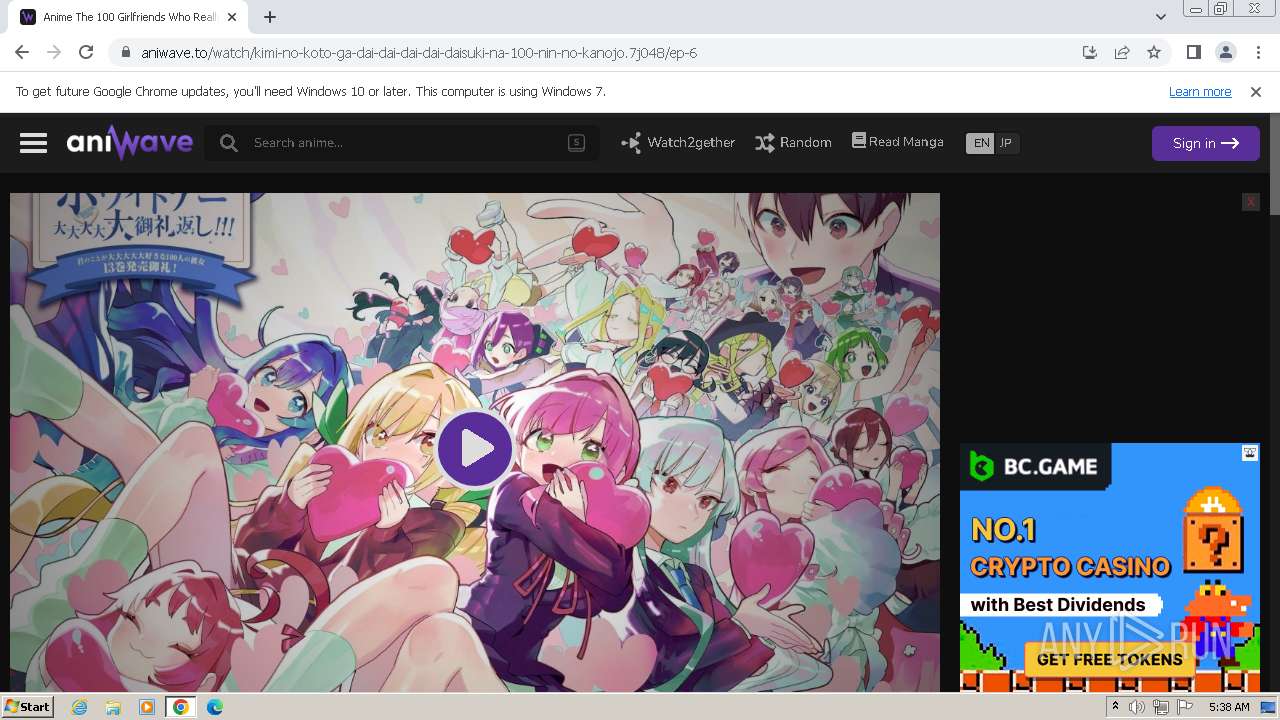Click the S shortcut badge in search
Image resolution: width=1280 pixels, height=720 pixels.
click(x=576, y=143)
